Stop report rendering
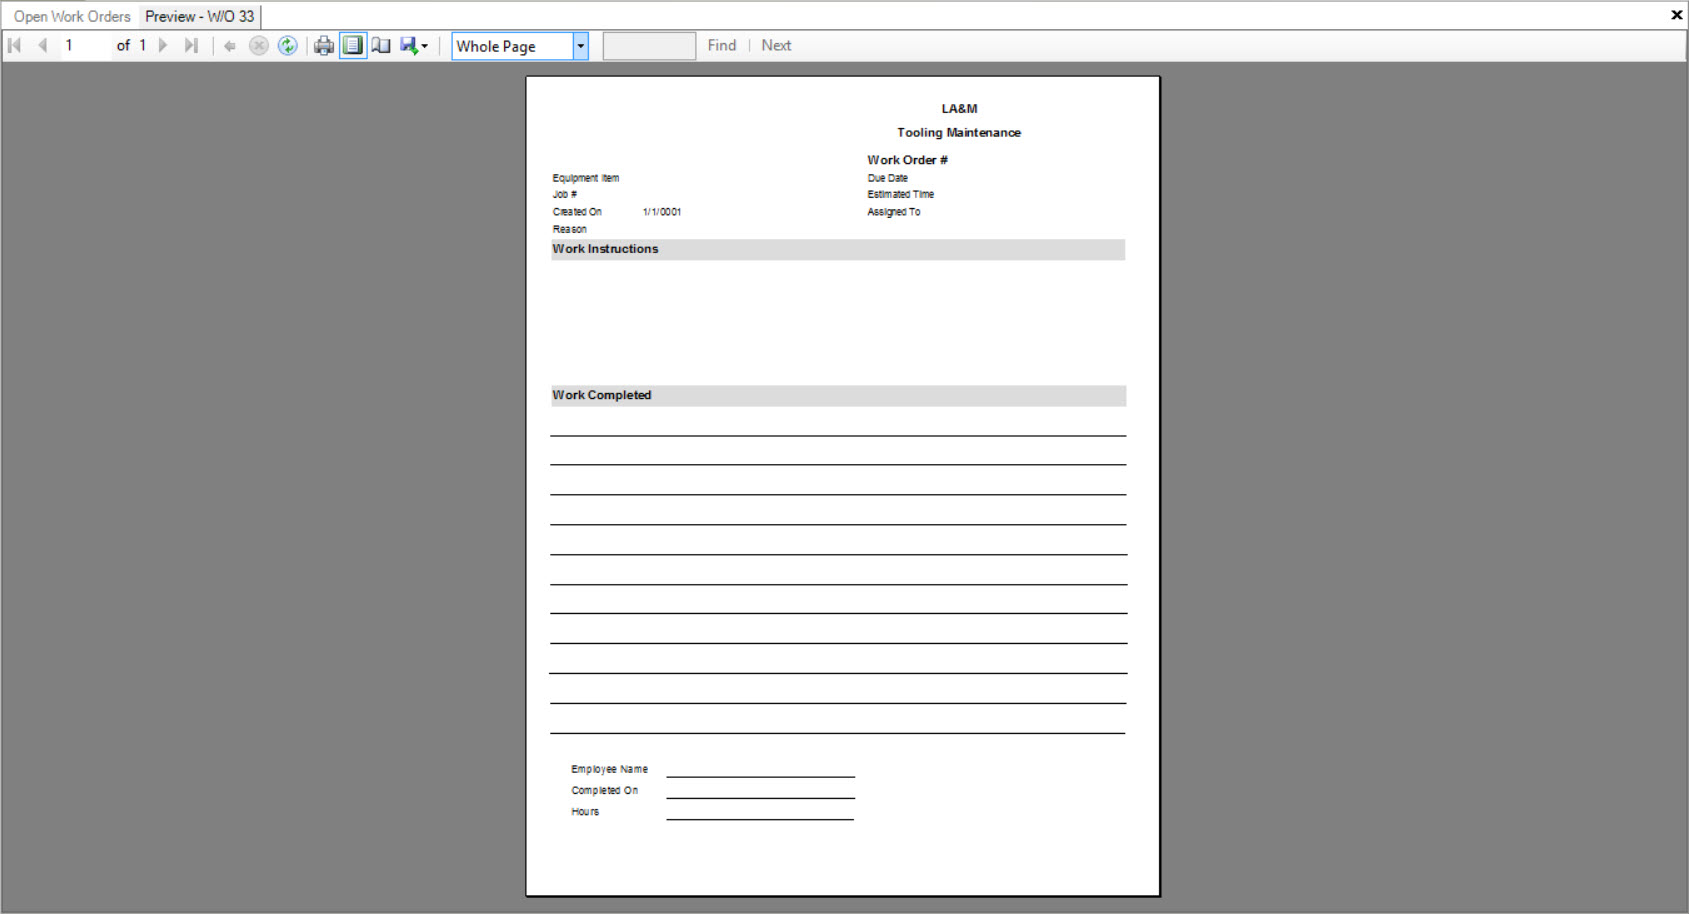The width and height of the screenshot is (1689, 914). pos(259,46)
